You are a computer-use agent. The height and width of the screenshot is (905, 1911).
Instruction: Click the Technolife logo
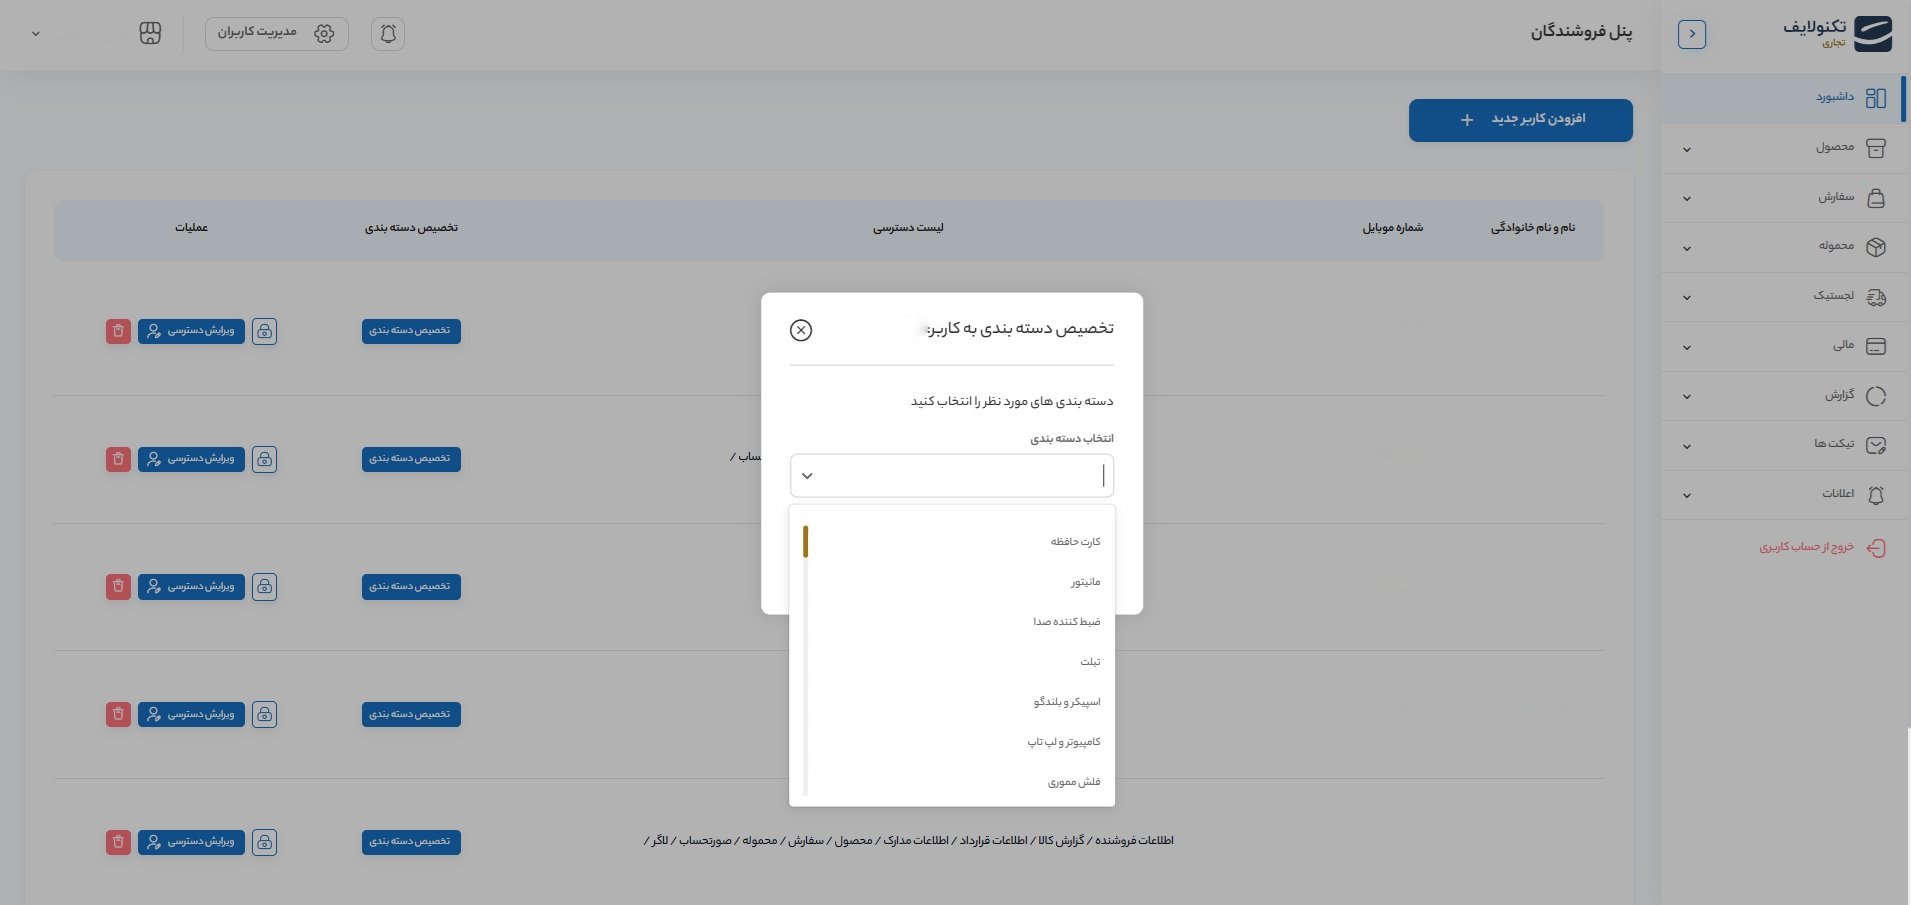tap(1838, 34)
